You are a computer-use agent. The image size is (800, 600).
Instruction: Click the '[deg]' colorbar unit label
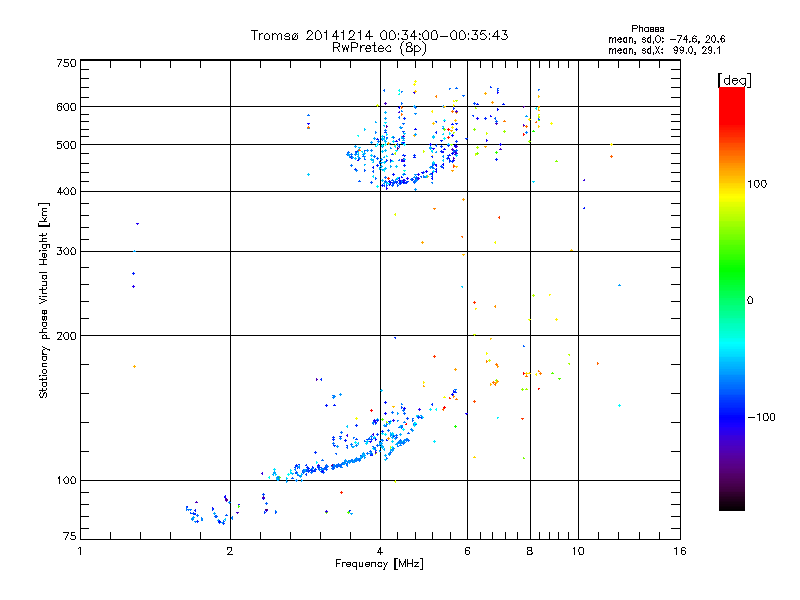click(734, 80)
